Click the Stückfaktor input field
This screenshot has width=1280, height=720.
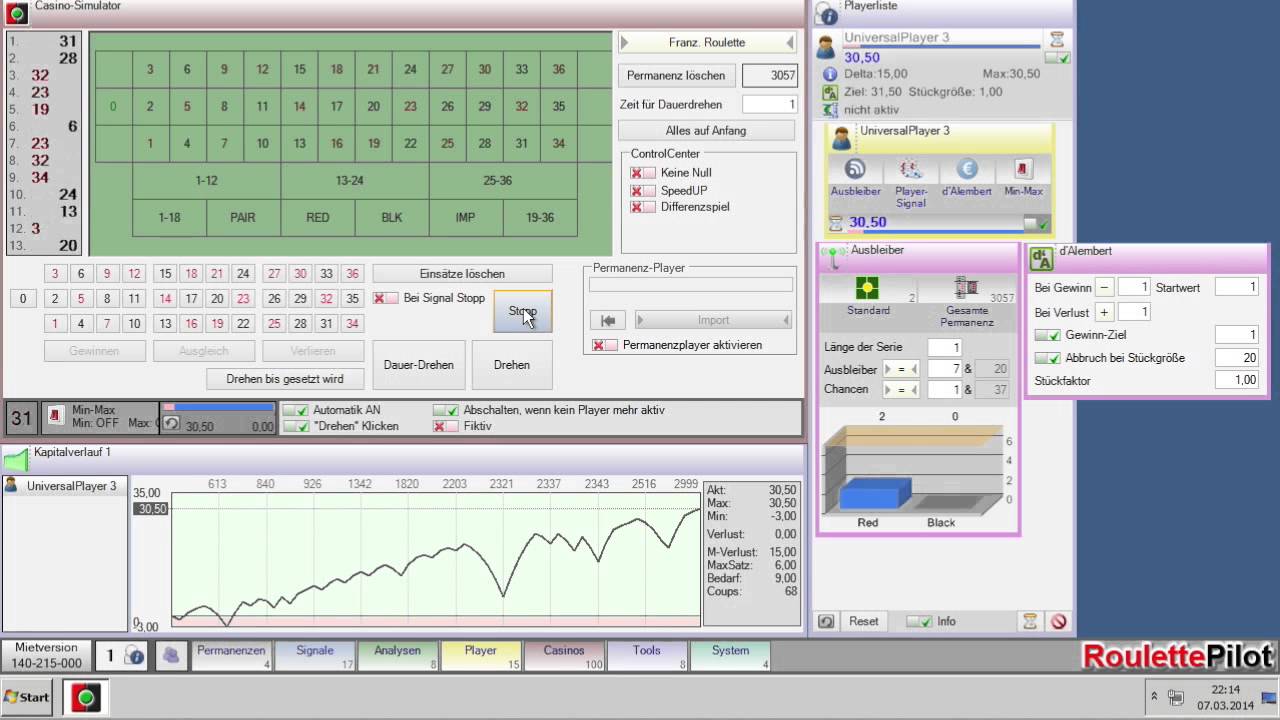pyautogui.click(x=1236, y=381)
